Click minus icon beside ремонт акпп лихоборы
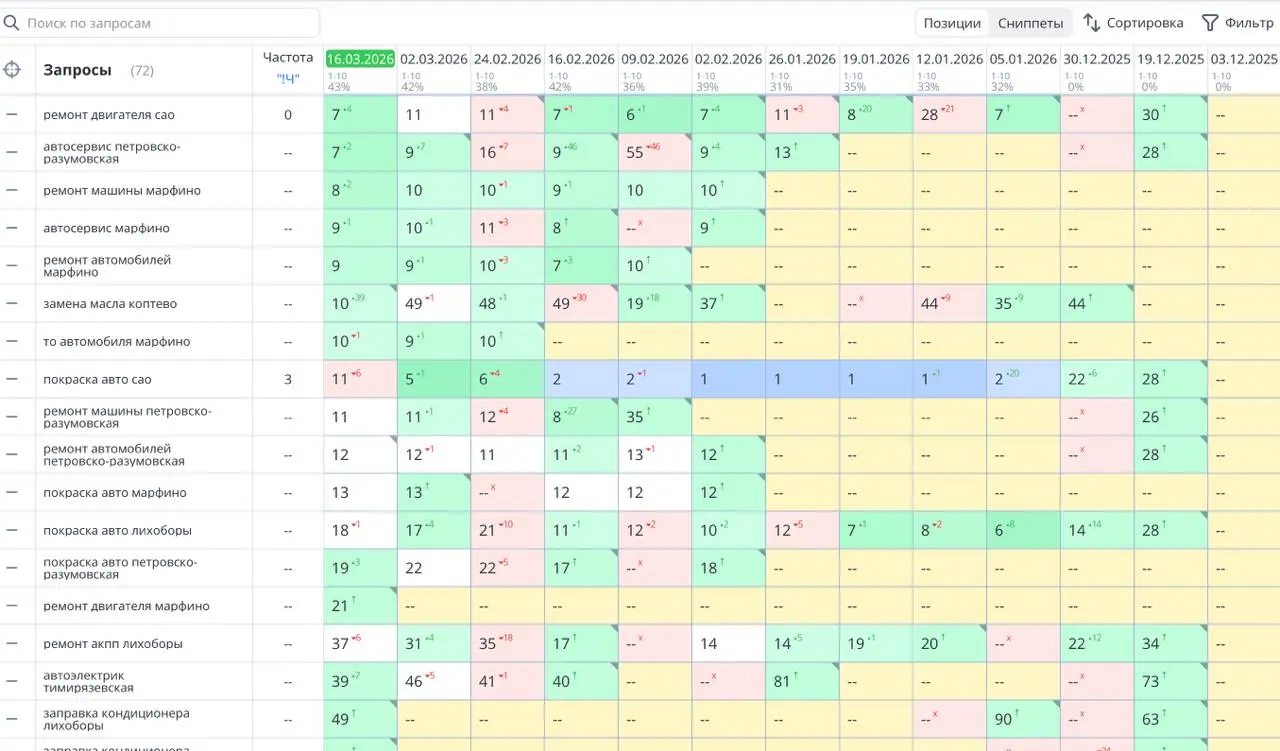This screenshot has width=1280, height=751. 12,644
